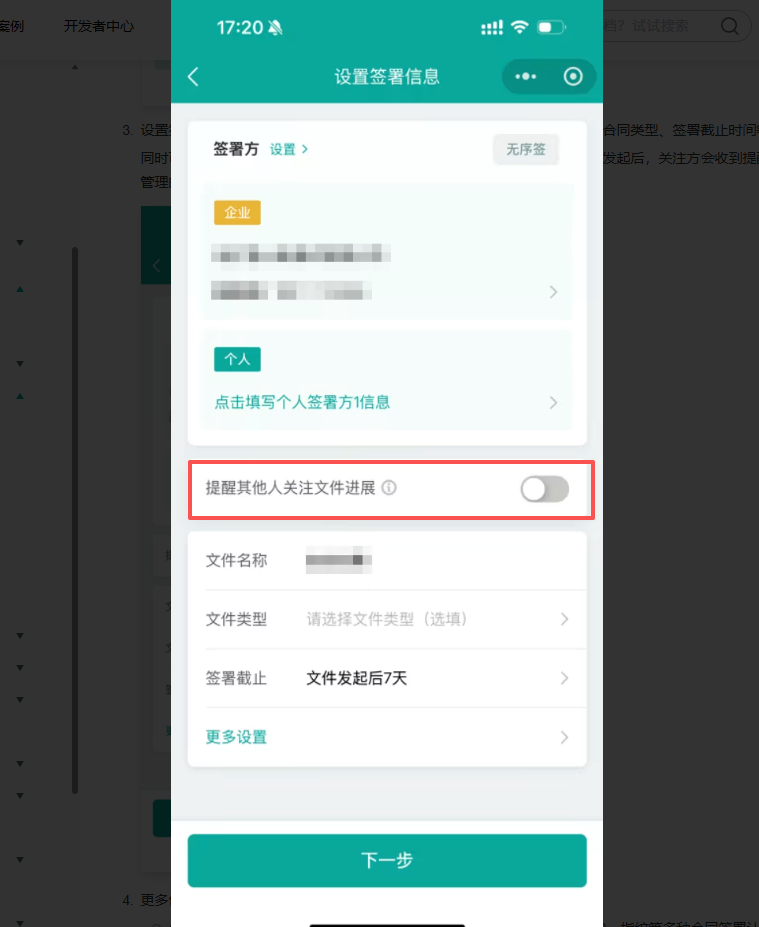Open 开发者中心 in background page nav

click(x=99, y=26)
